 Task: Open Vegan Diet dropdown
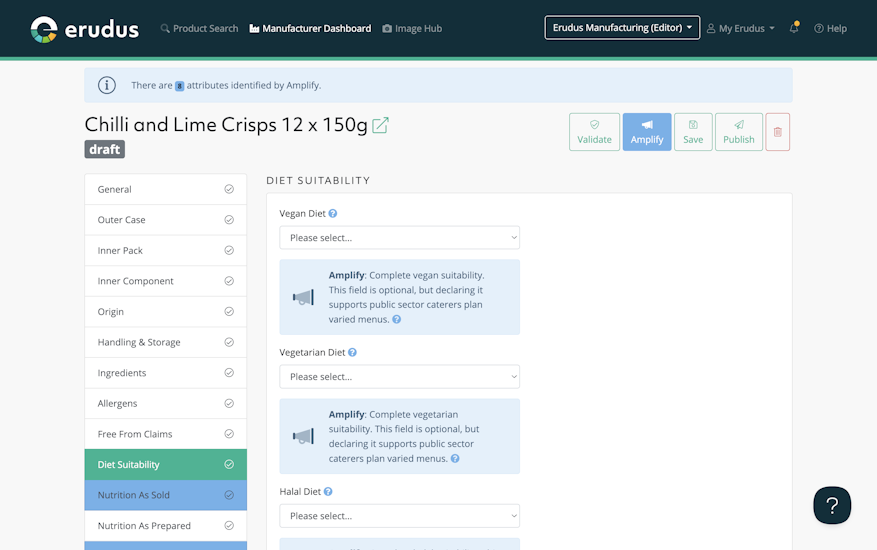coord(399,238)
